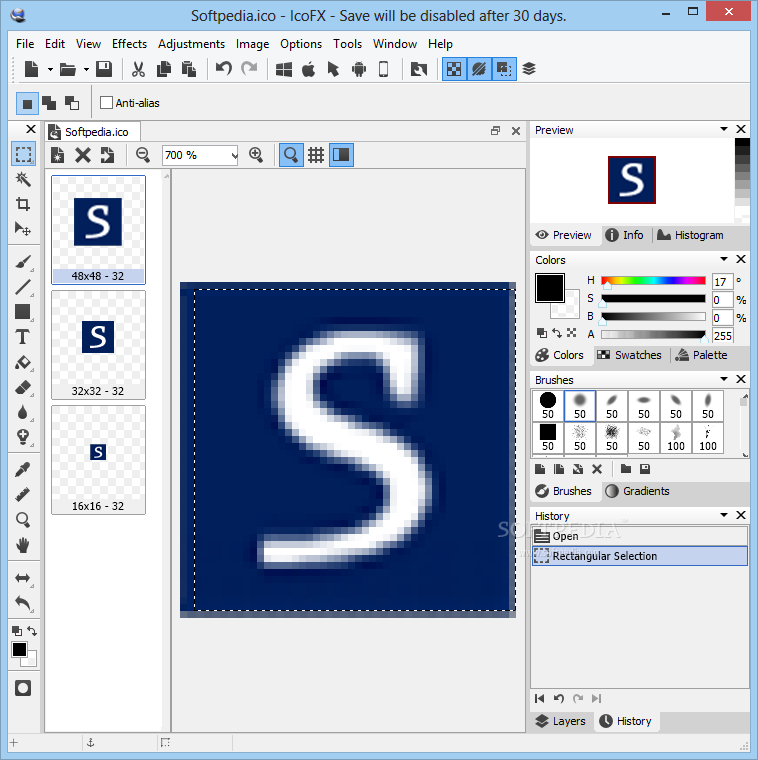
Task: Open the Brushes panel options arrow
Action: tap(724, 379)
